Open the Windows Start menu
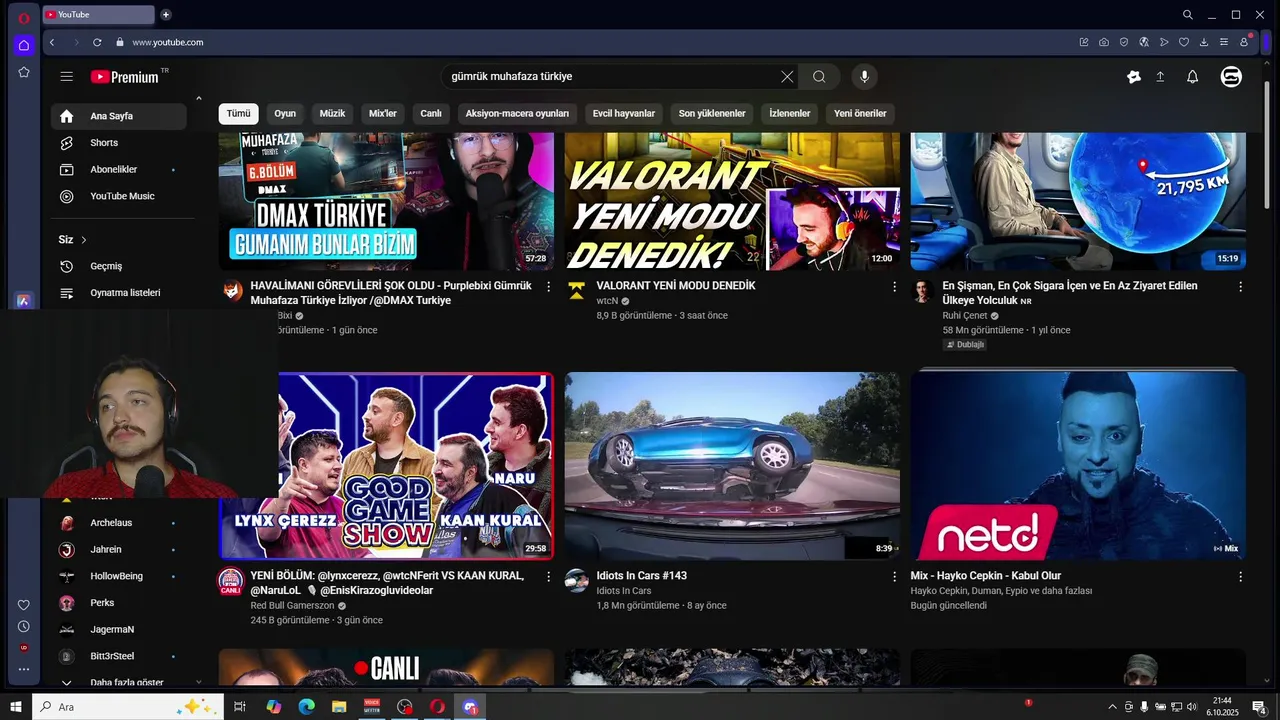The width and height of the screenshot is (1280, 720). pyautogui.click(x=16, y=707)
